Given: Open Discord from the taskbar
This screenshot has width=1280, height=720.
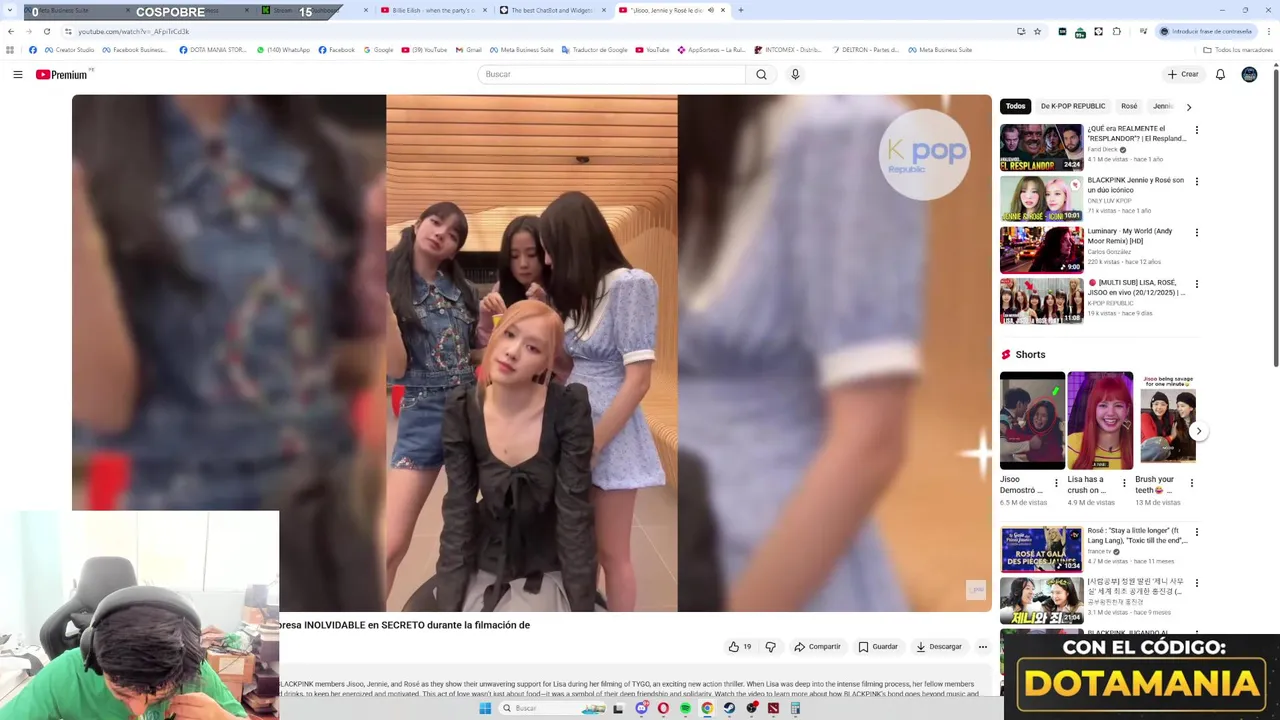Looking at the screenshot, I should tap(641, 708).
